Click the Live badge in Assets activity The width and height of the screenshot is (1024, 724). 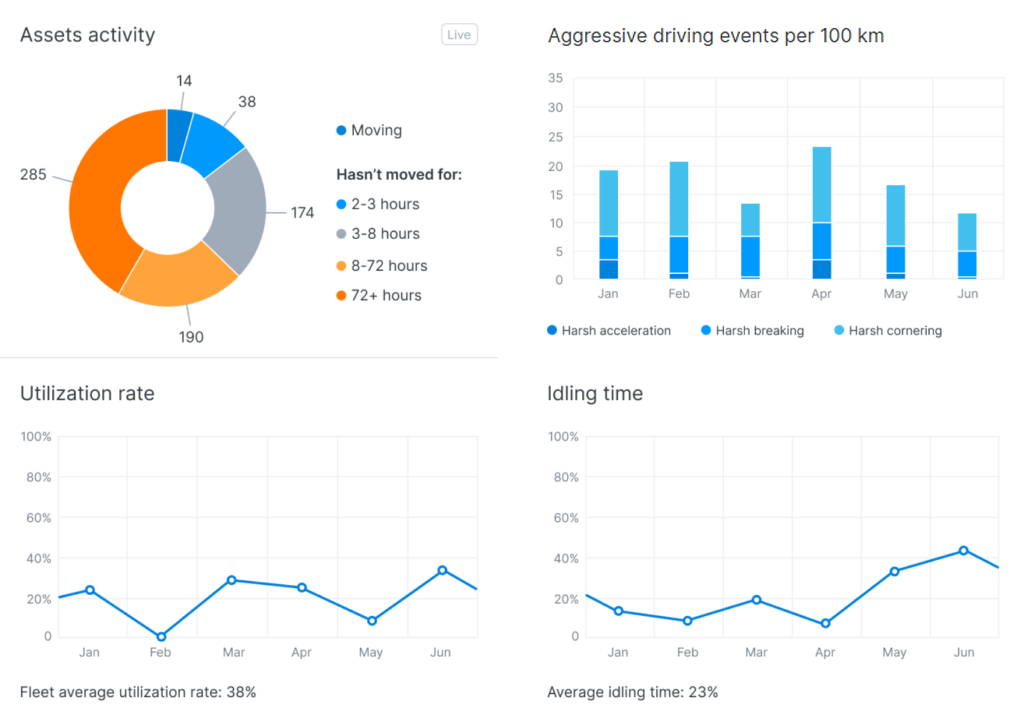coord(459,35)
